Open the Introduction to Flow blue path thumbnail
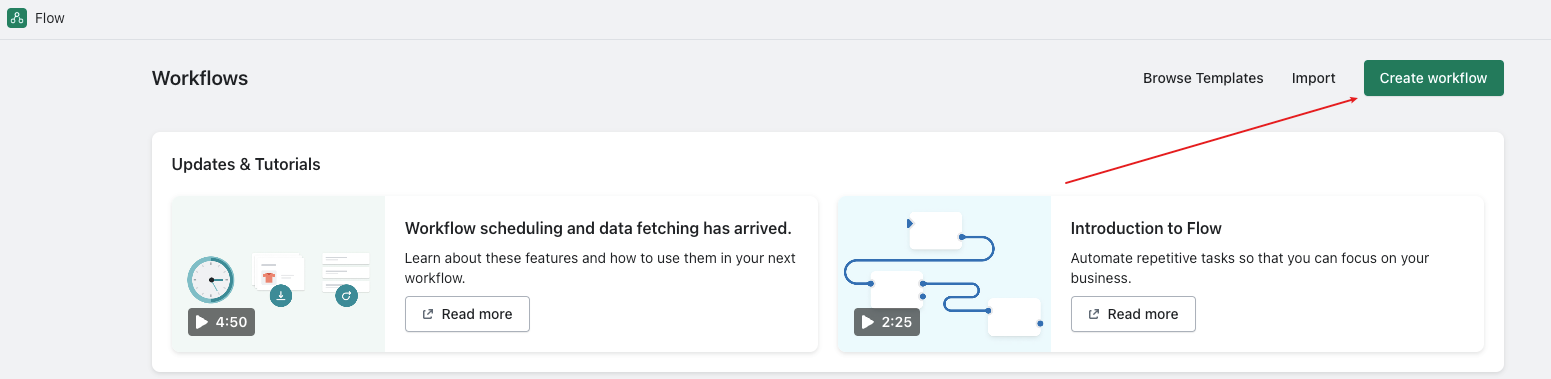 click(x=944, y=274)
